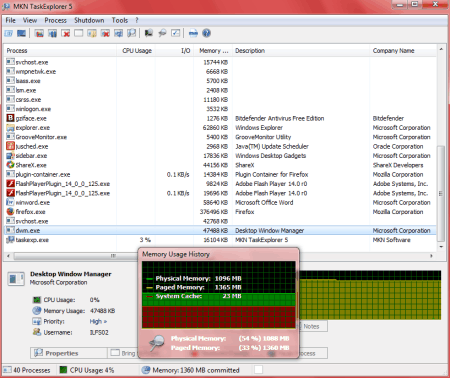Click the memory globe icon in status bar
This screenshot has height=378, width=450.
(x=146, y=370)
